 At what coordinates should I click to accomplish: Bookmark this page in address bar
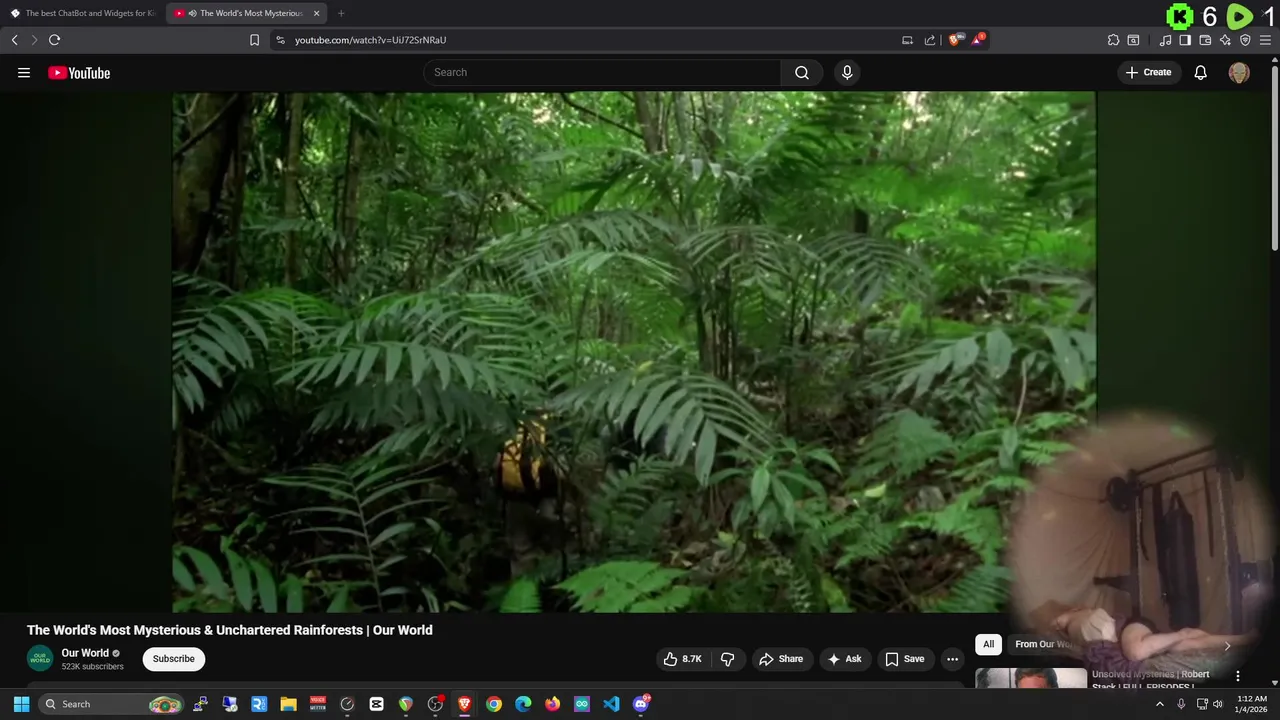pyautogui.click(x=254, y=40)
